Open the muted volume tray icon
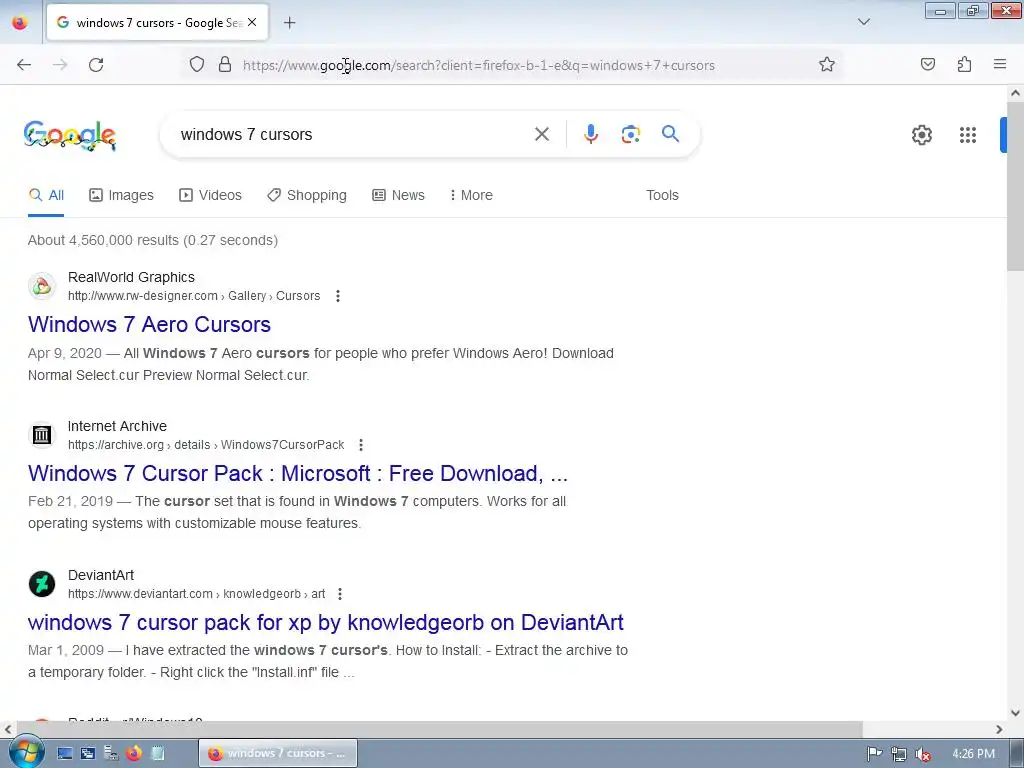1024x768 pixels. point(922,754)
